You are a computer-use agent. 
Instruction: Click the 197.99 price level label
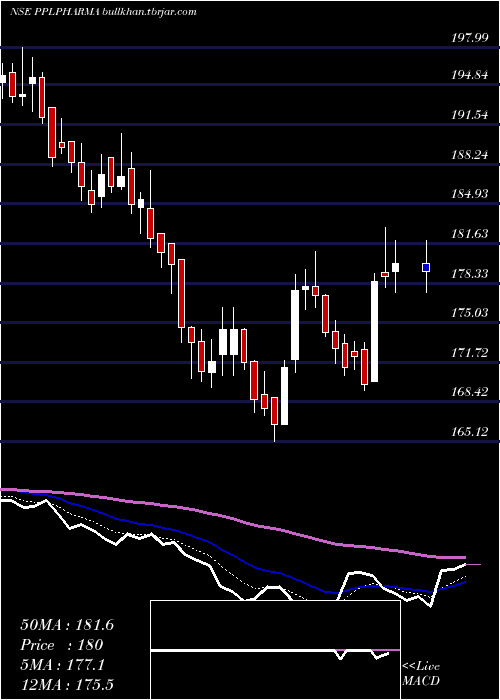click(x=469, y=38)
